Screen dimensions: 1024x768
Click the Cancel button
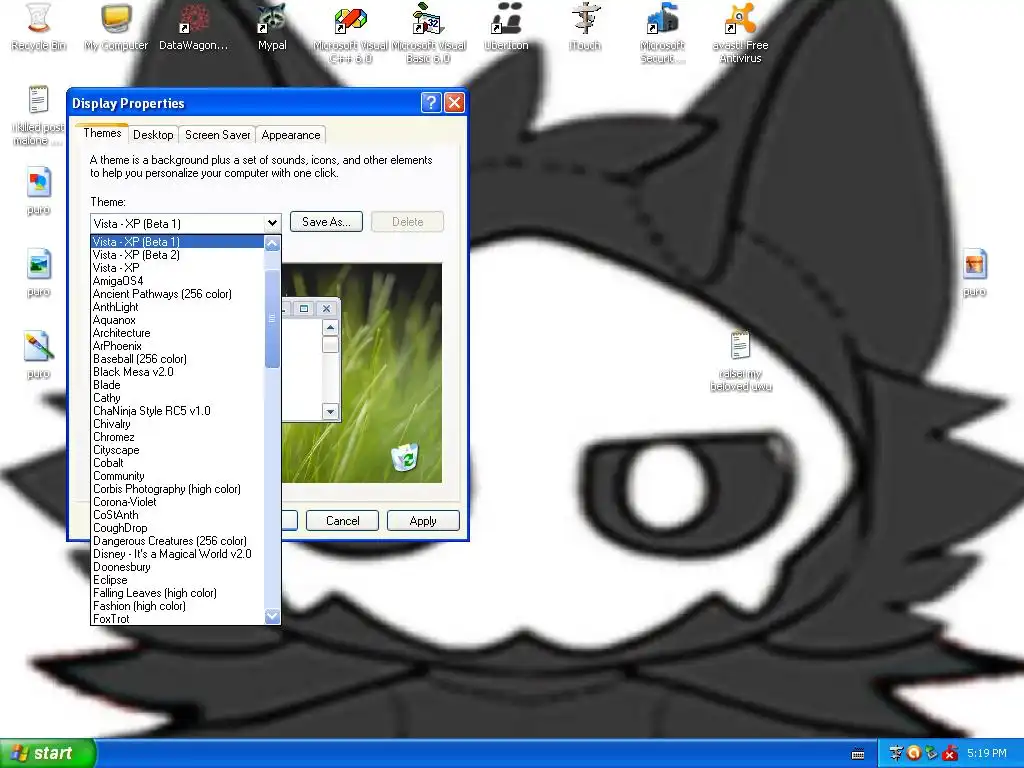(342, 520)
